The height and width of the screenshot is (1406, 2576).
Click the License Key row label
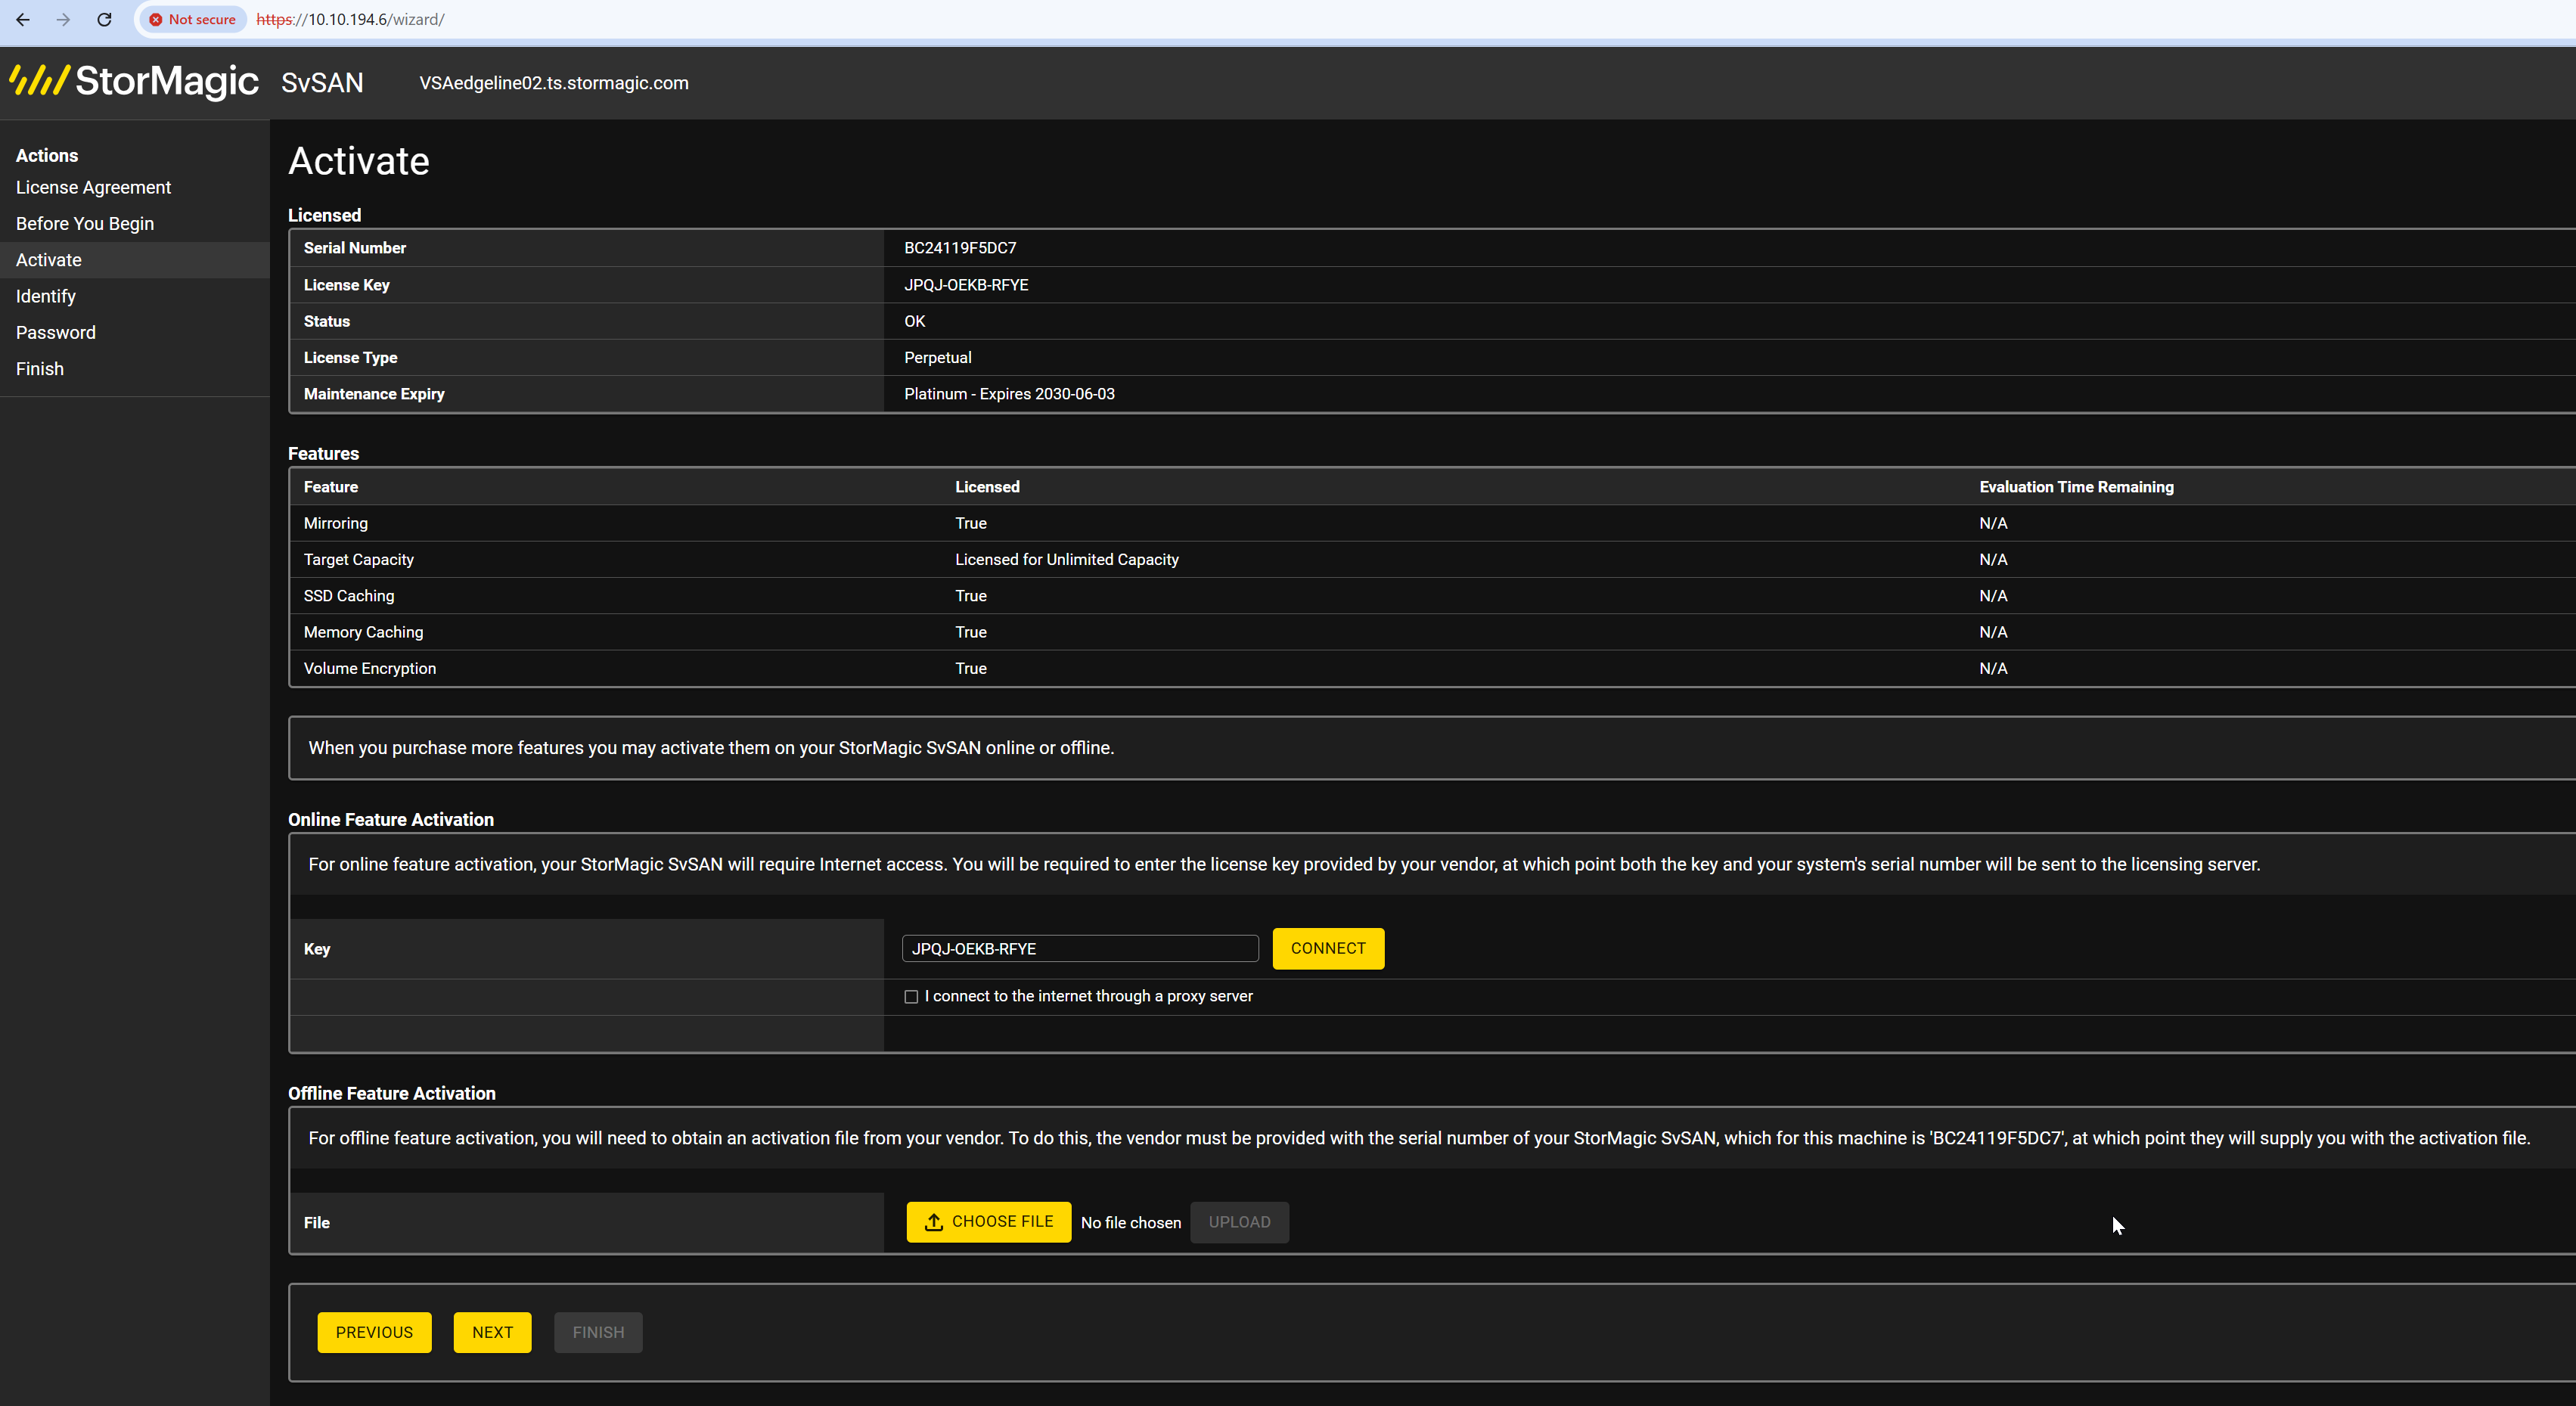pos(347,285)
